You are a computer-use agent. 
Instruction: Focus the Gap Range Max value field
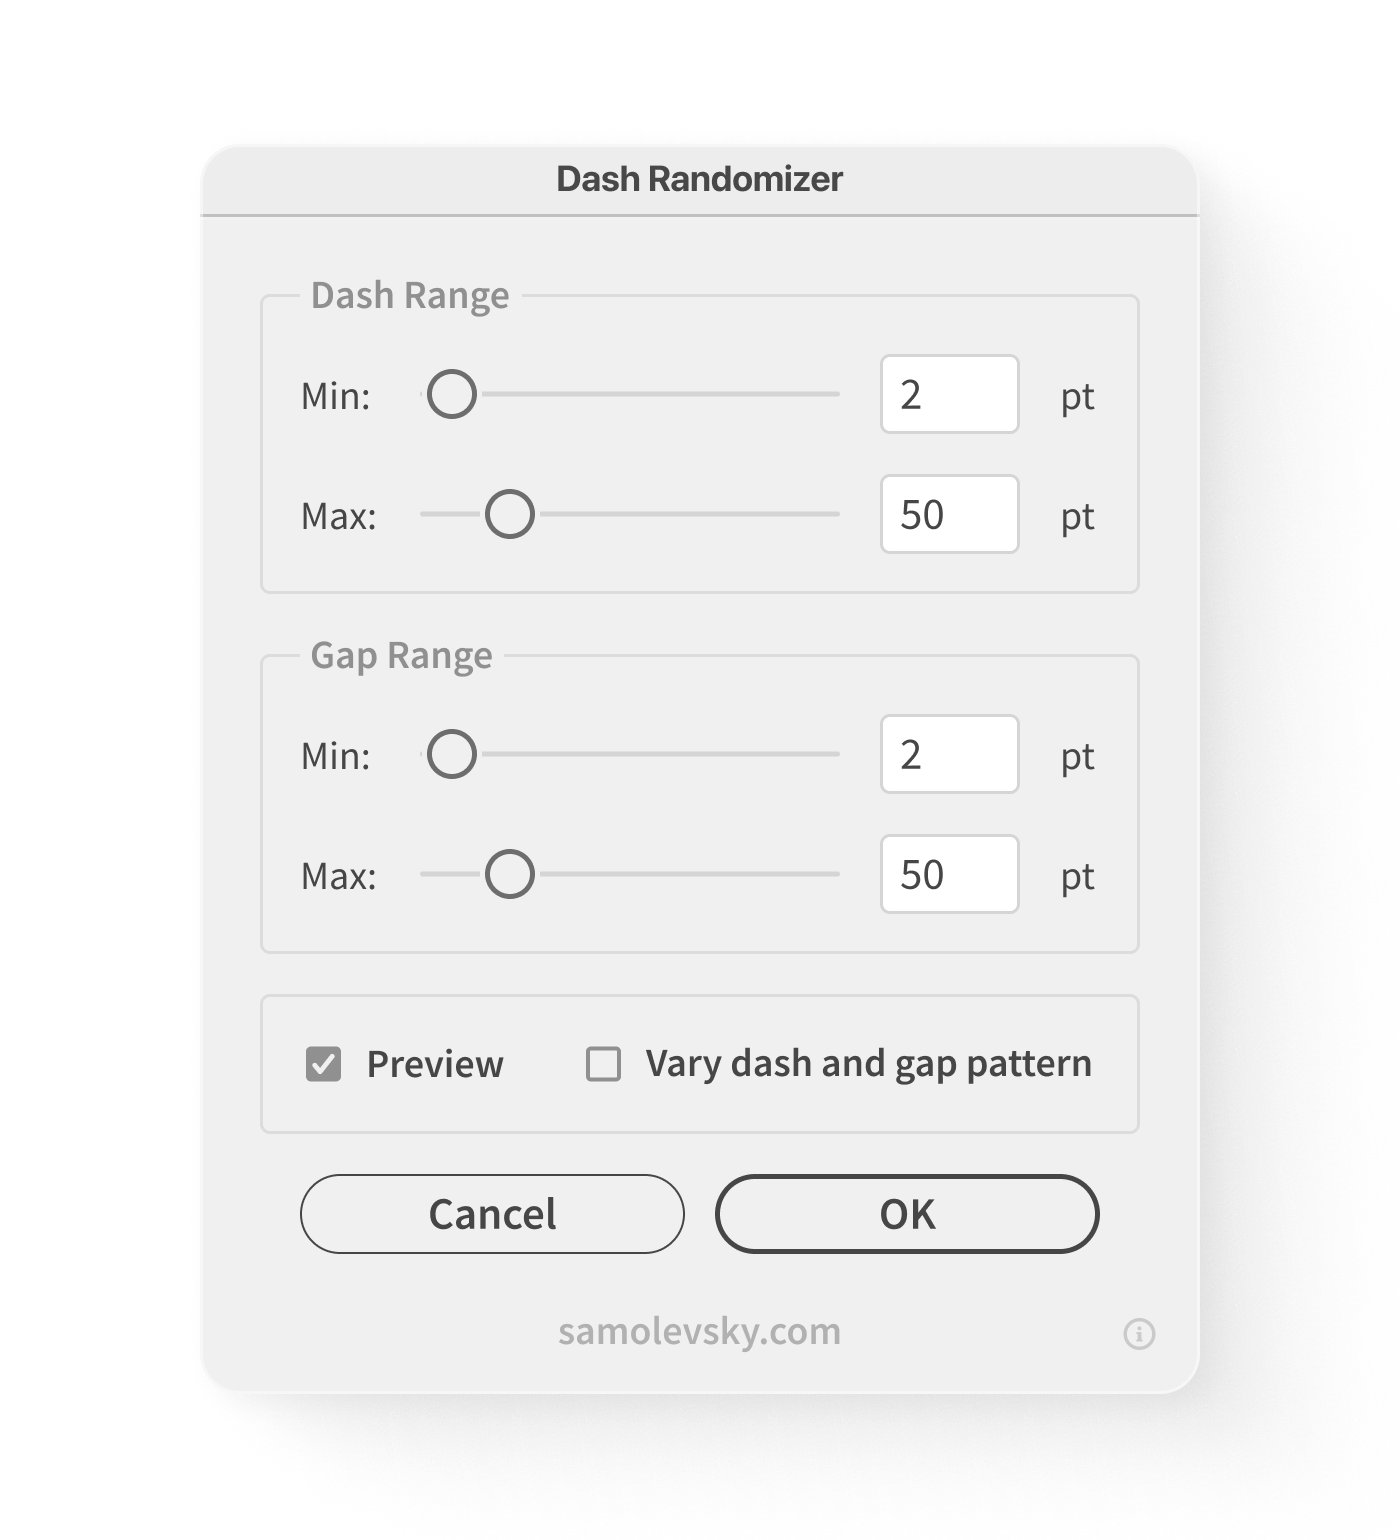tap(949, 874)
